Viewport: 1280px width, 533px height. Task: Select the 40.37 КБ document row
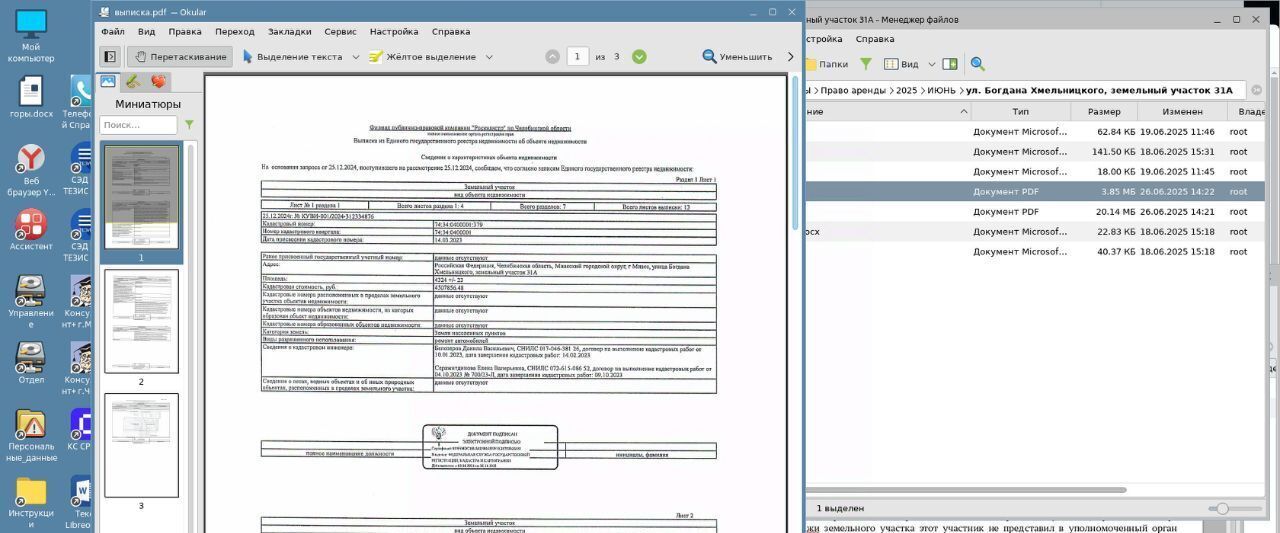pos(1035,252)
